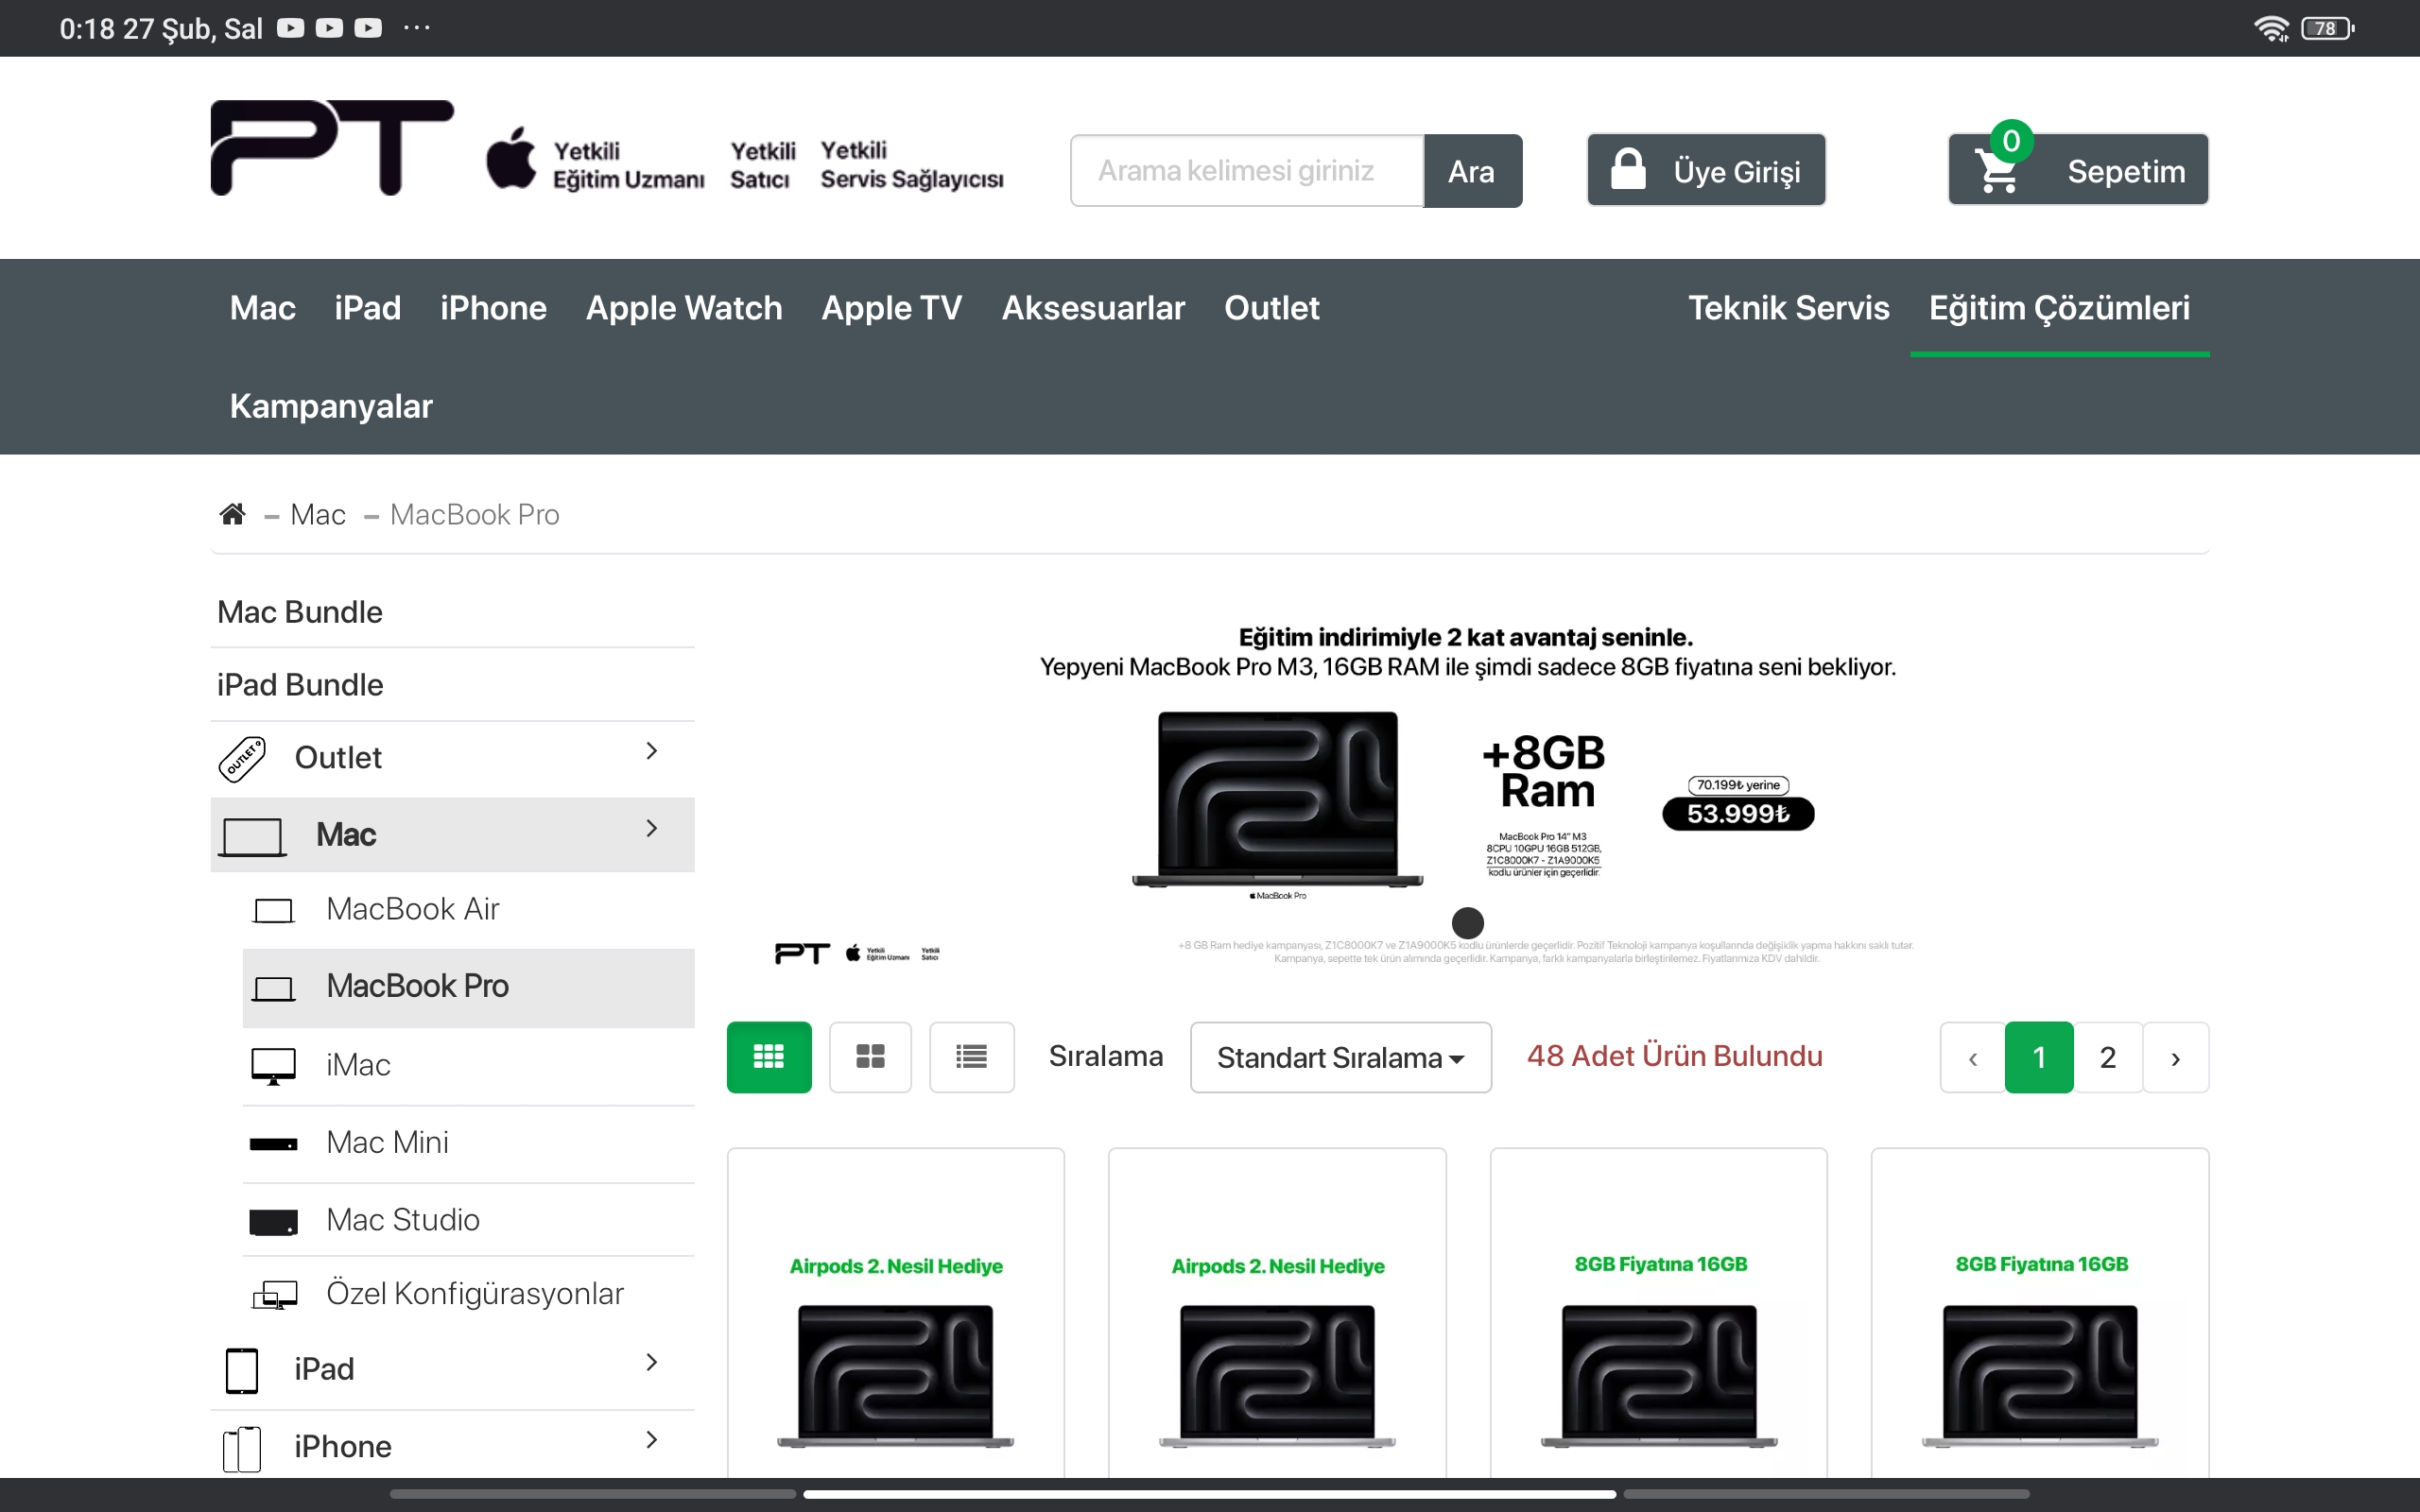Go to page 2 of results
The height and width of the screenshot is (1512, 2420).
point(2107,1057)
